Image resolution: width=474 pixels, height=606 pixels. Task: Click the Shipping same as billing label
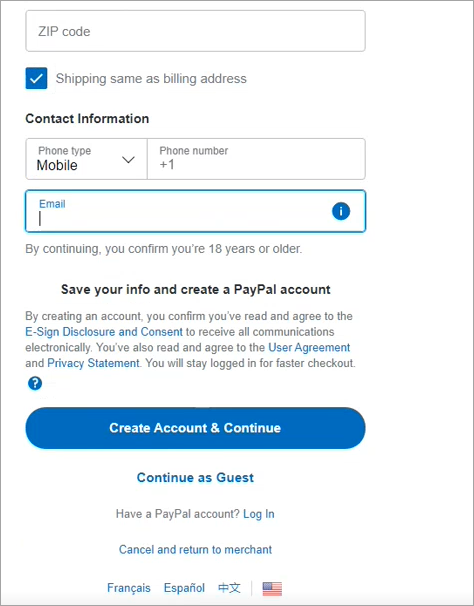[151, 78]
